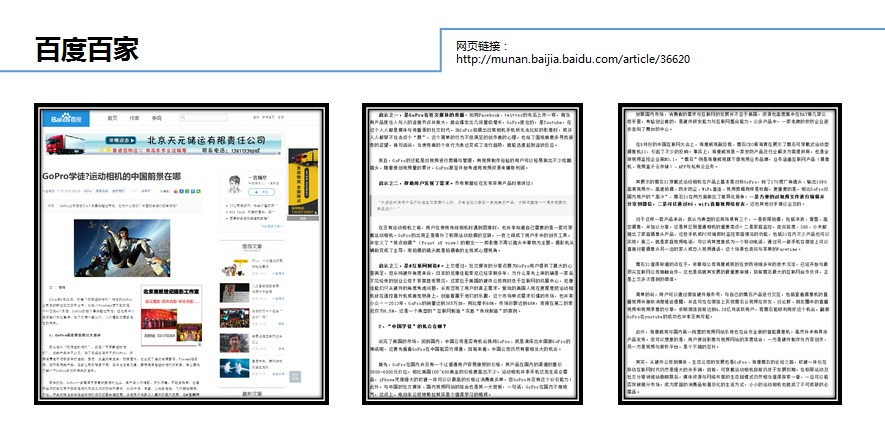Click the 北京赛熙世纪摄影工作室 inline ad
The height and width of the screenshot is (439, 885).
point(171,315)
